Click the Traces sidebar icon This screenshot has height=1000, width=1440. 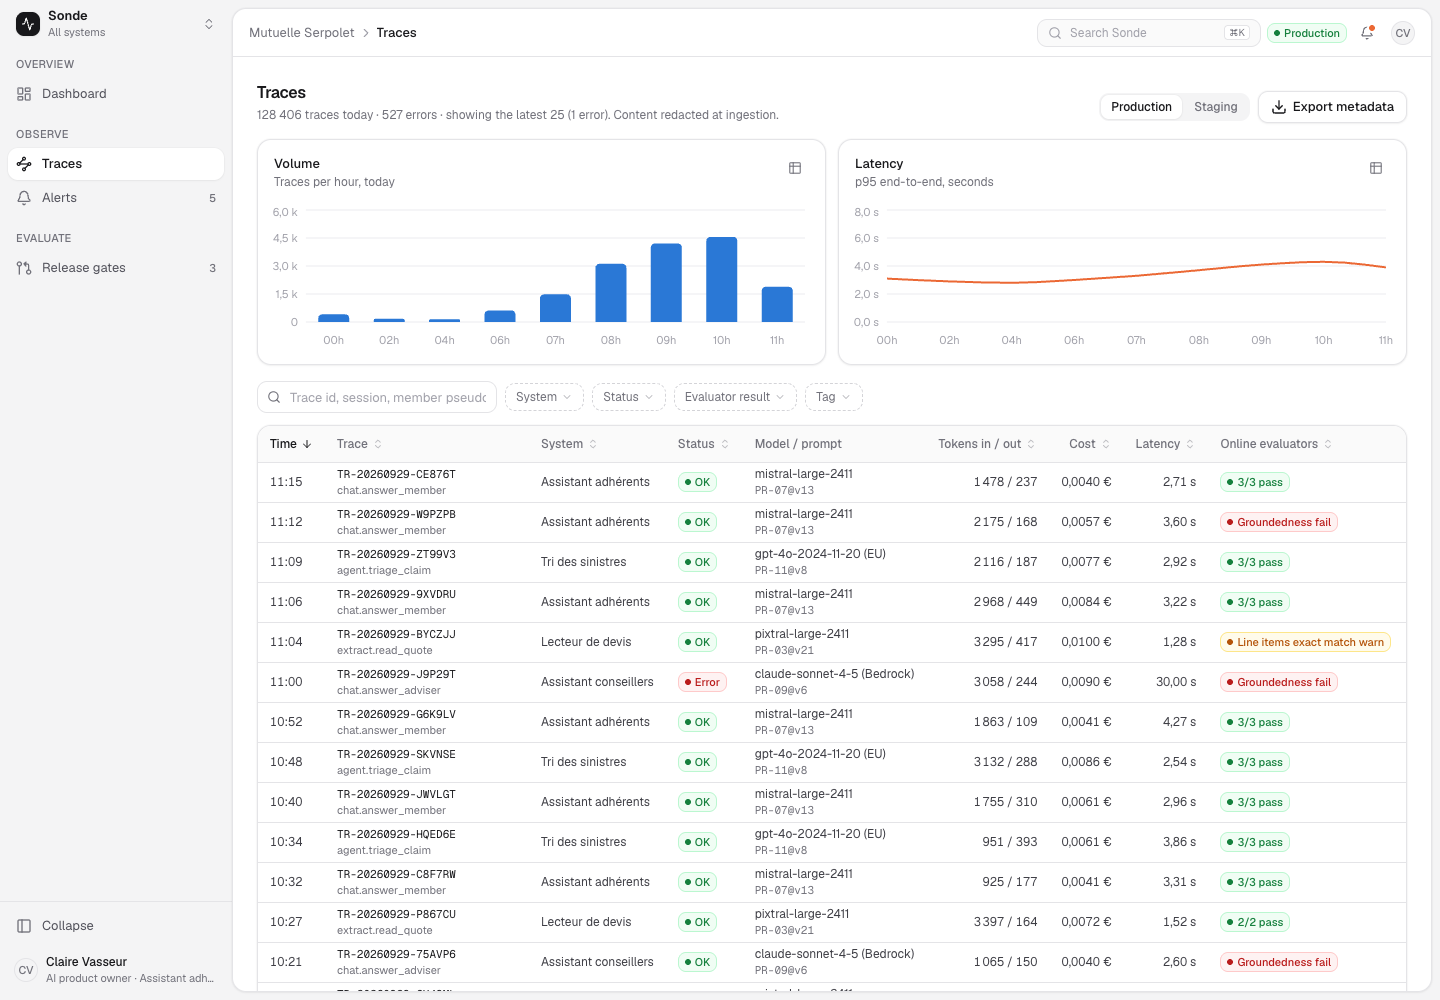[x=24, y=164]
